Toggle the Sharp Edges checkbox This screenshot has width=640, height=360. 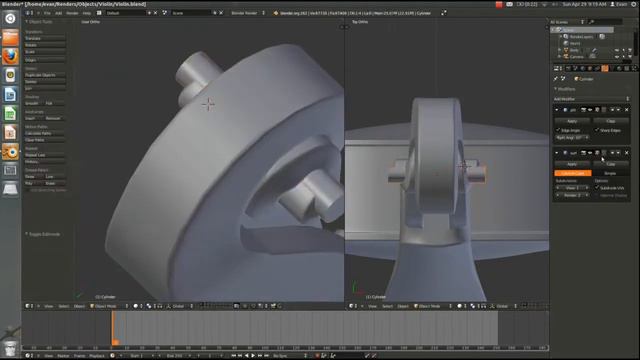pyautogui.click(x=597, y=130)
